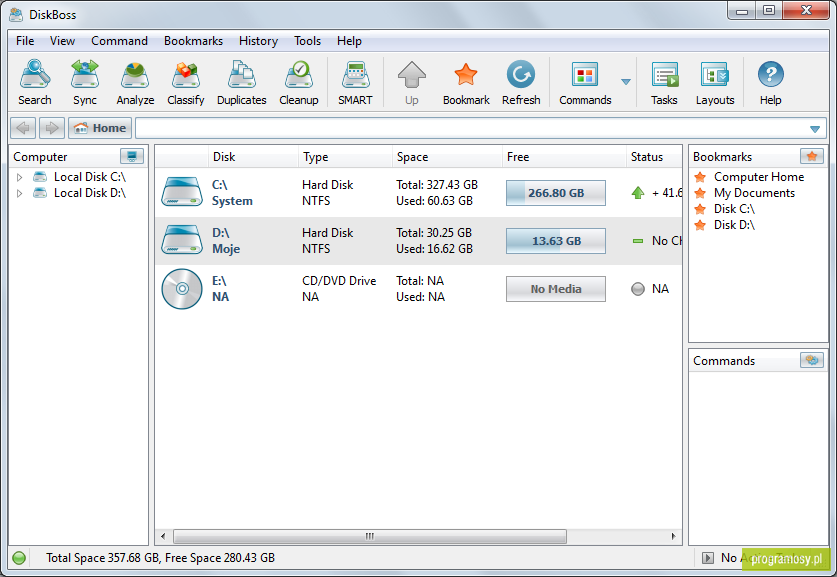Click the Computer panel monitor icon
Screen dimensions: 837x577
pos(132,156)
